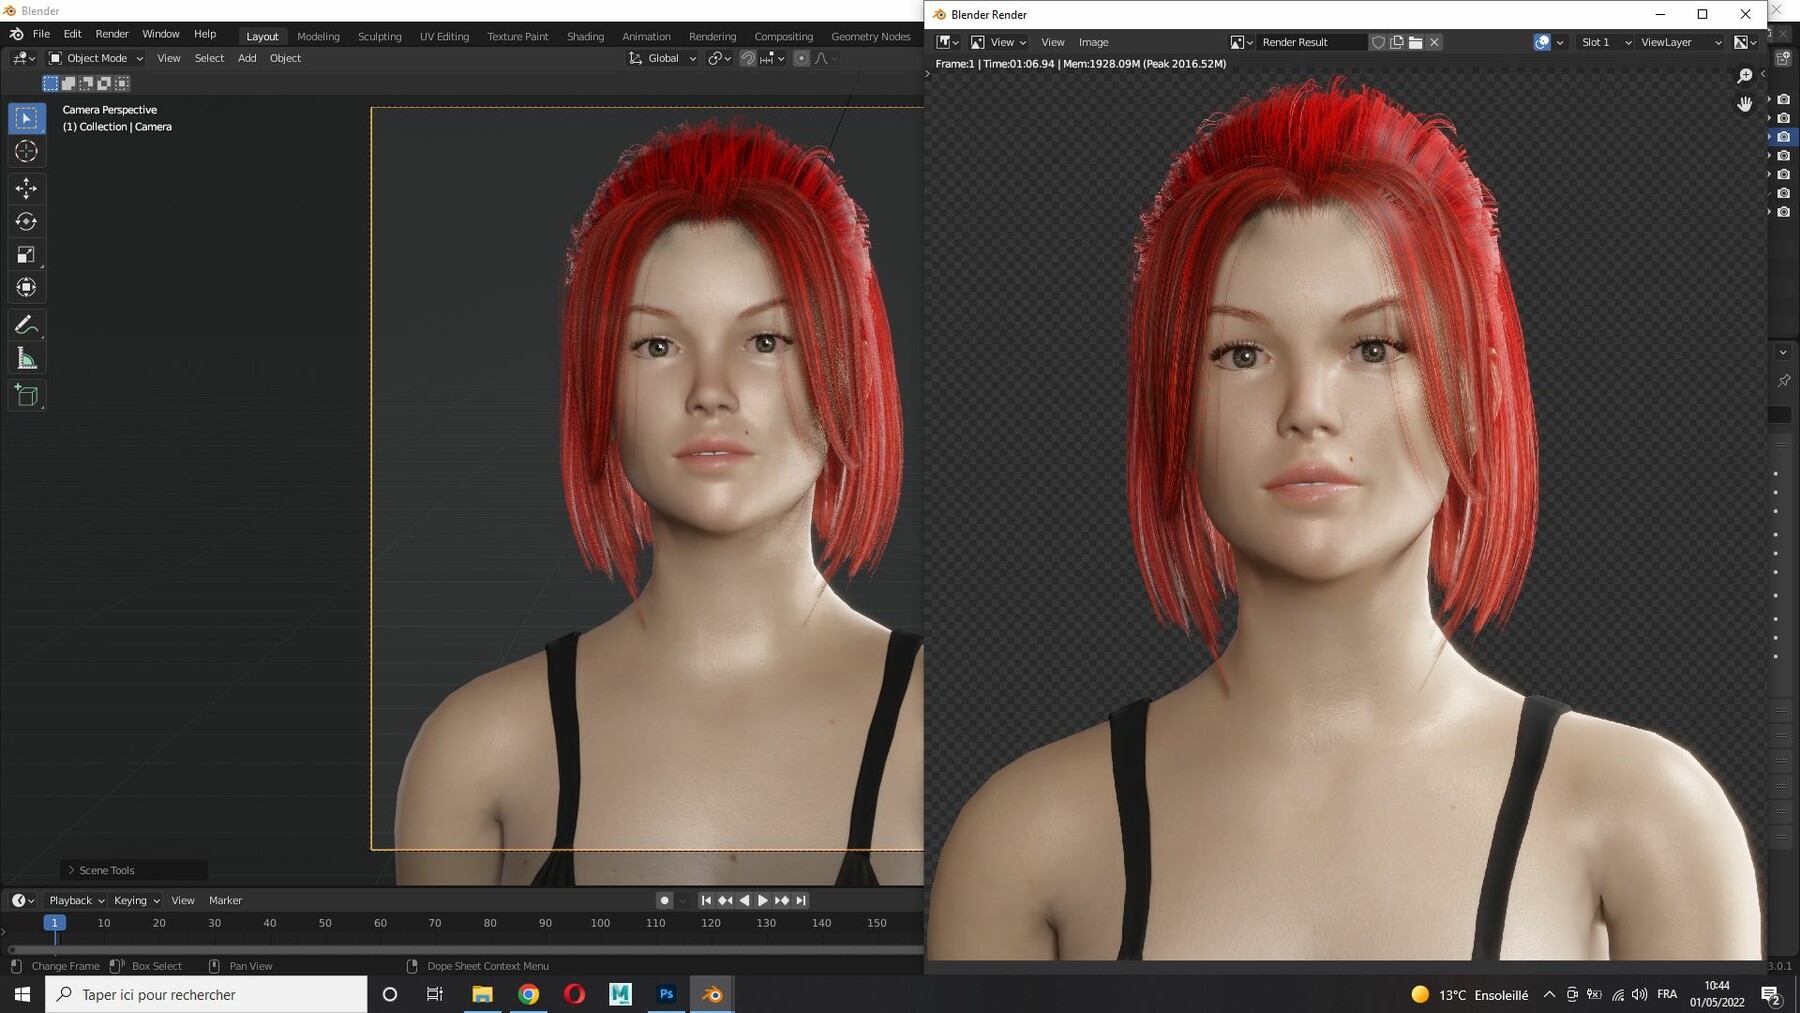The width and height of the screenshot is (1800, 1013).
Task: Open the Add menu in viewport header
Action: click(x=247, y=58)
